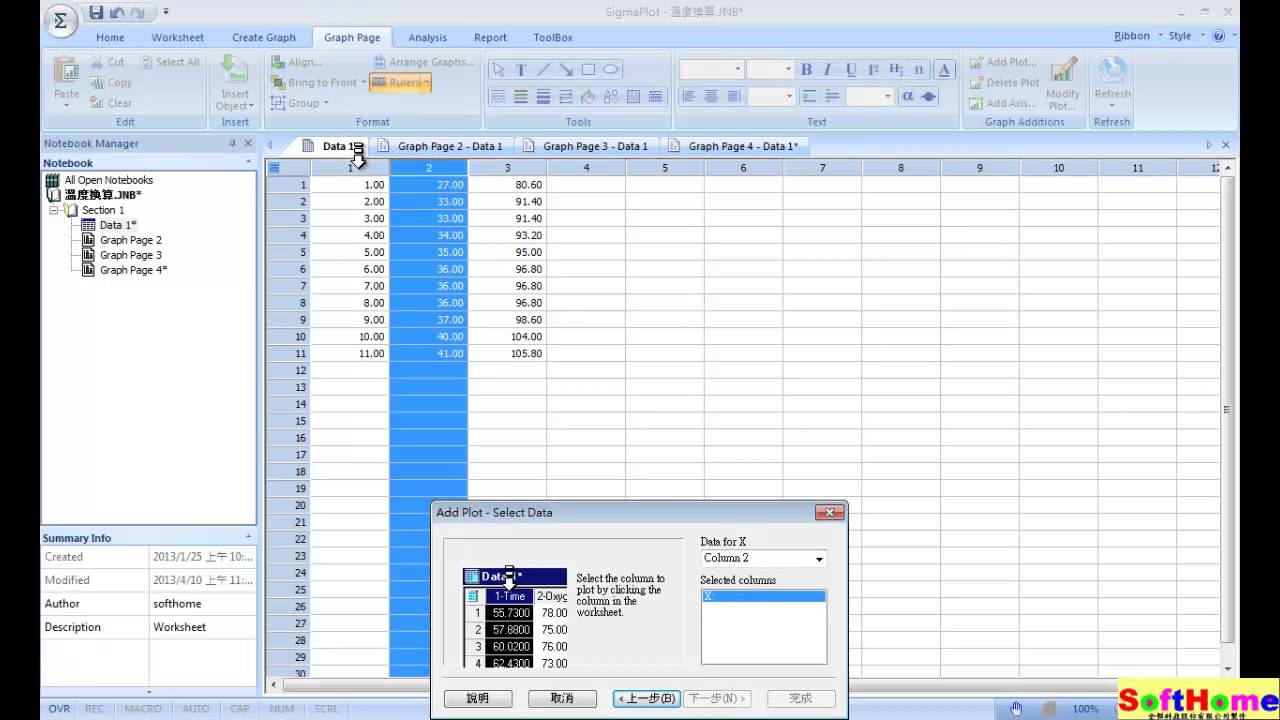The width and height of the screenshot is (1280, 720).
Task: Click the Greek alpha symbol icon
Action: [x=907, y=96]
